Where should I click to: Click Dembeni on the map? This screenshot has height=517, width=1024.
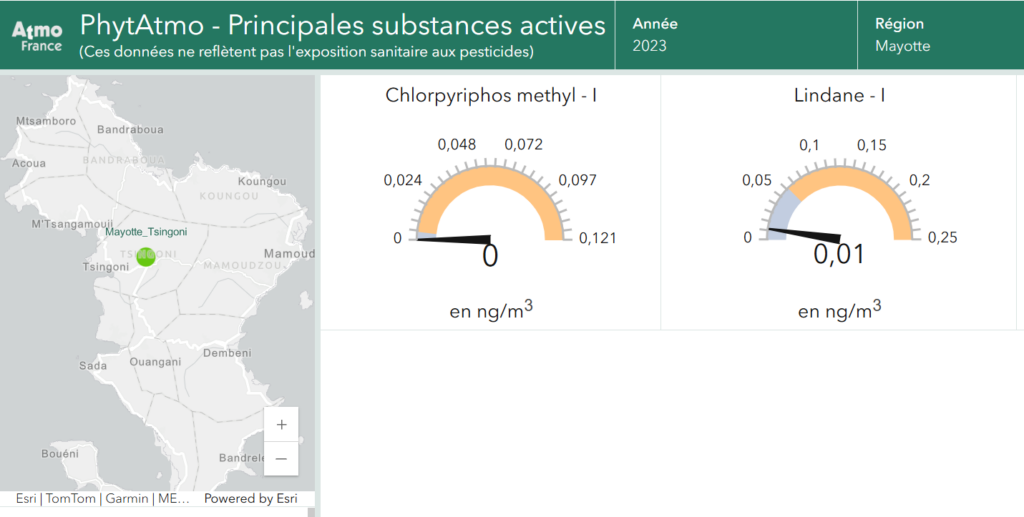point(227,353)
